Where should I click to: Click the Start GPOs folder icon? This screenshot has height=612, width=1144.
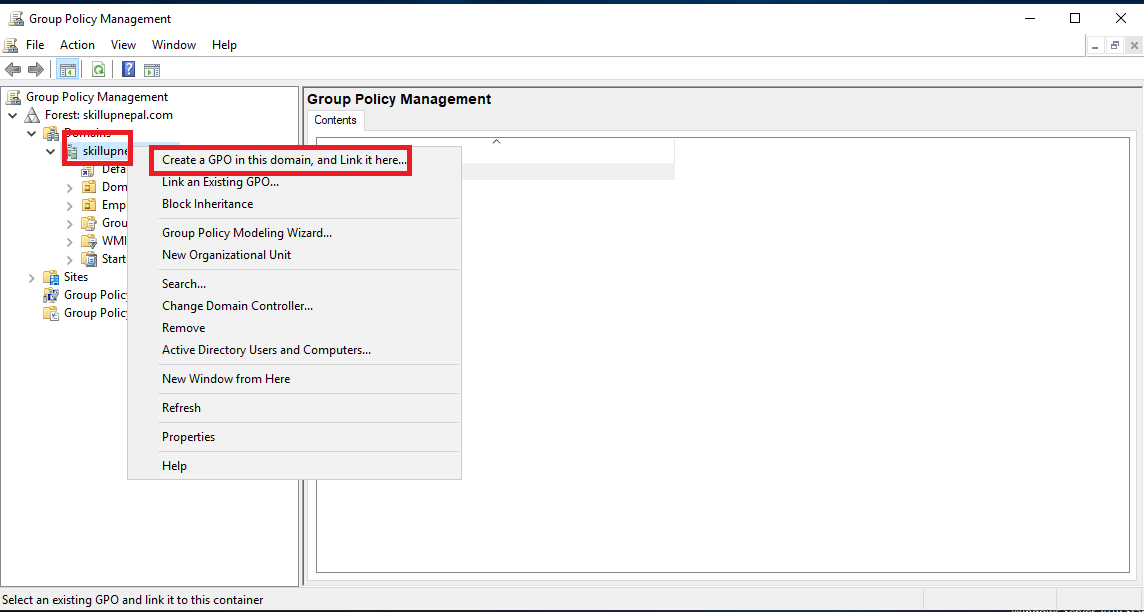(89, 259)
